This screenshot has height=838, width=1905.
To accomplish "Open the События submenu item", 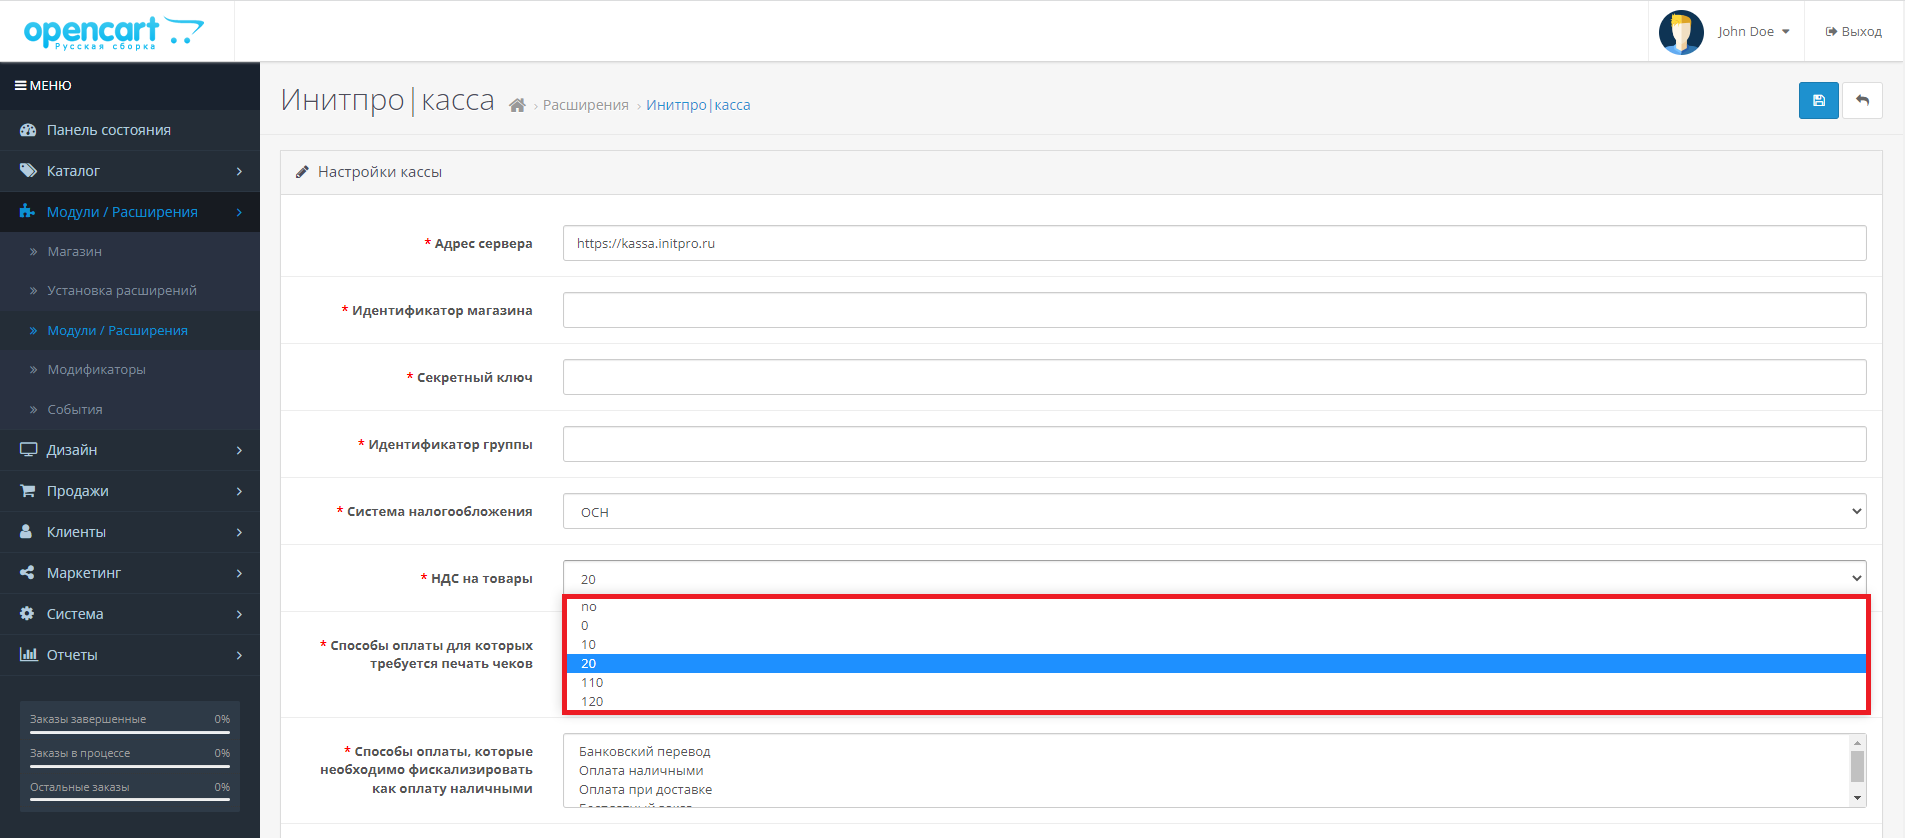I will (x=130, y=410).
